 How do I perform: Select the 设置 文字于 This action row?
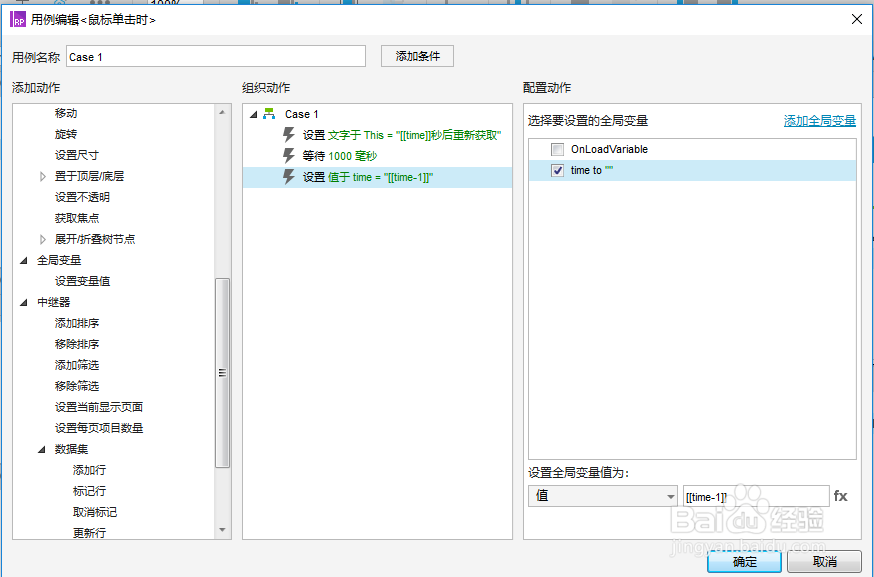(377, 135)
